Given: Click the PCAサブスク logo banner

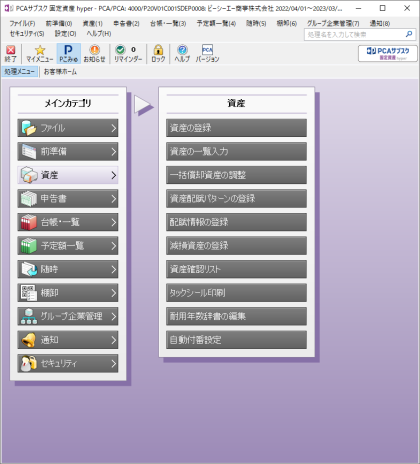Looking at the screenshot, I should pyautogui.click(x=388, y=53).
